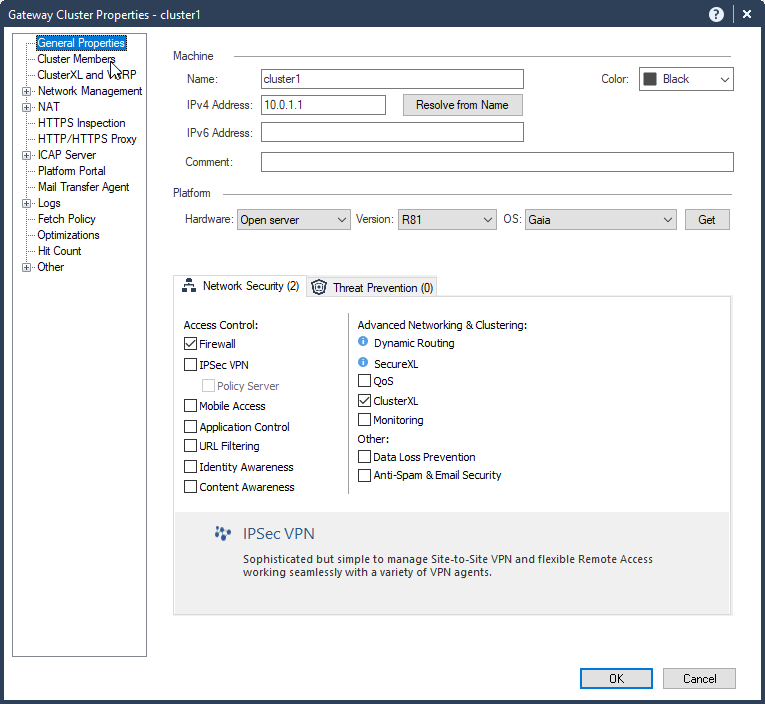This screenshot has height=704, width=765.
Task: Switch to the Threat Prevention tab
Action: click(372, 287)
